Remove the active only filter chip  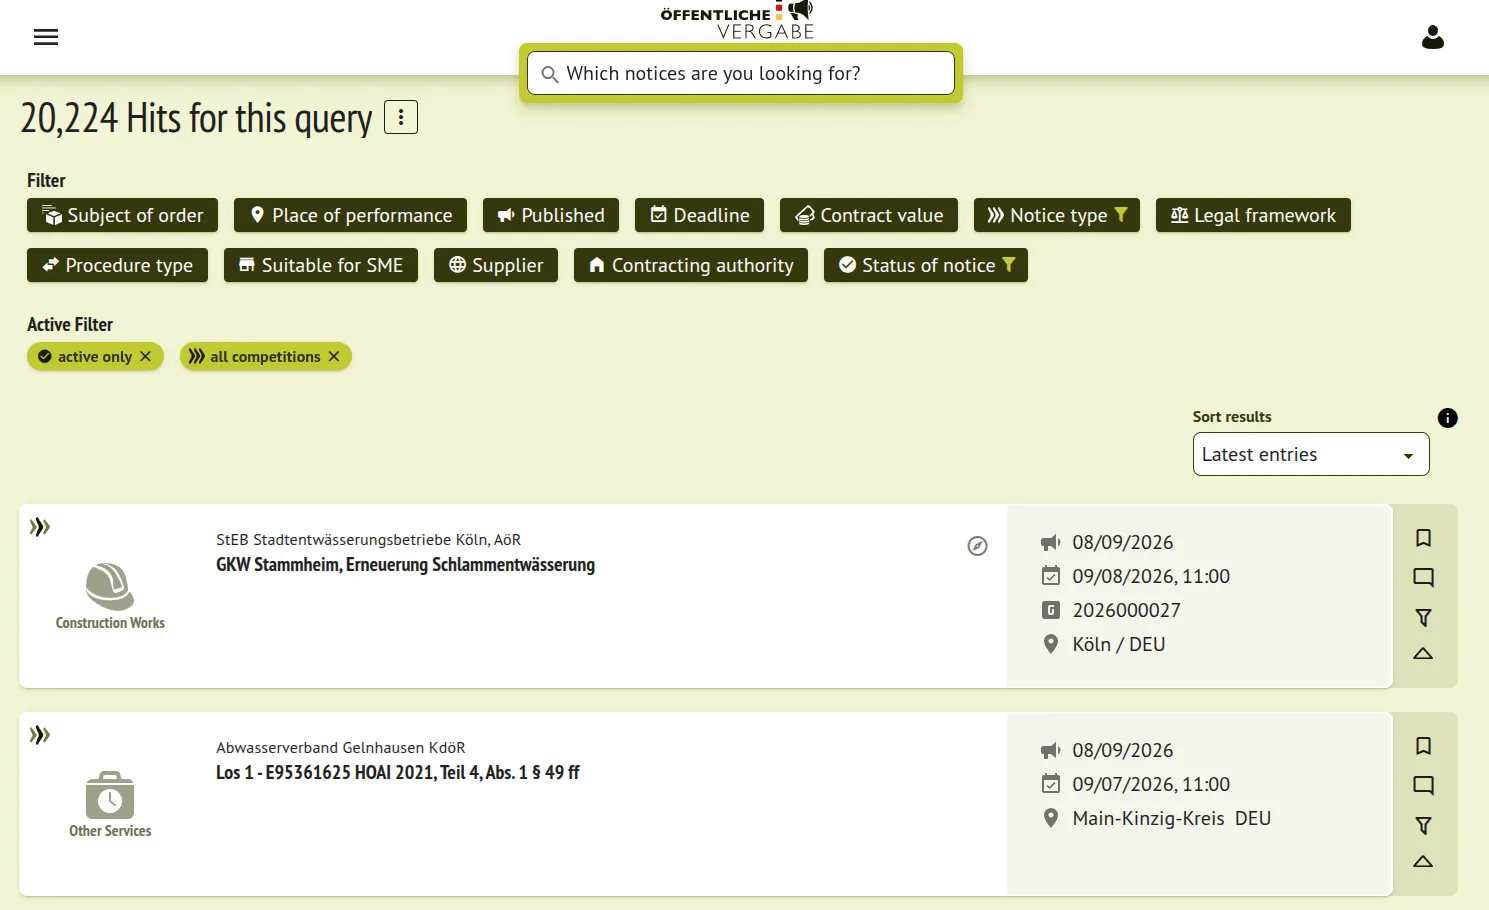pos(145,356)
